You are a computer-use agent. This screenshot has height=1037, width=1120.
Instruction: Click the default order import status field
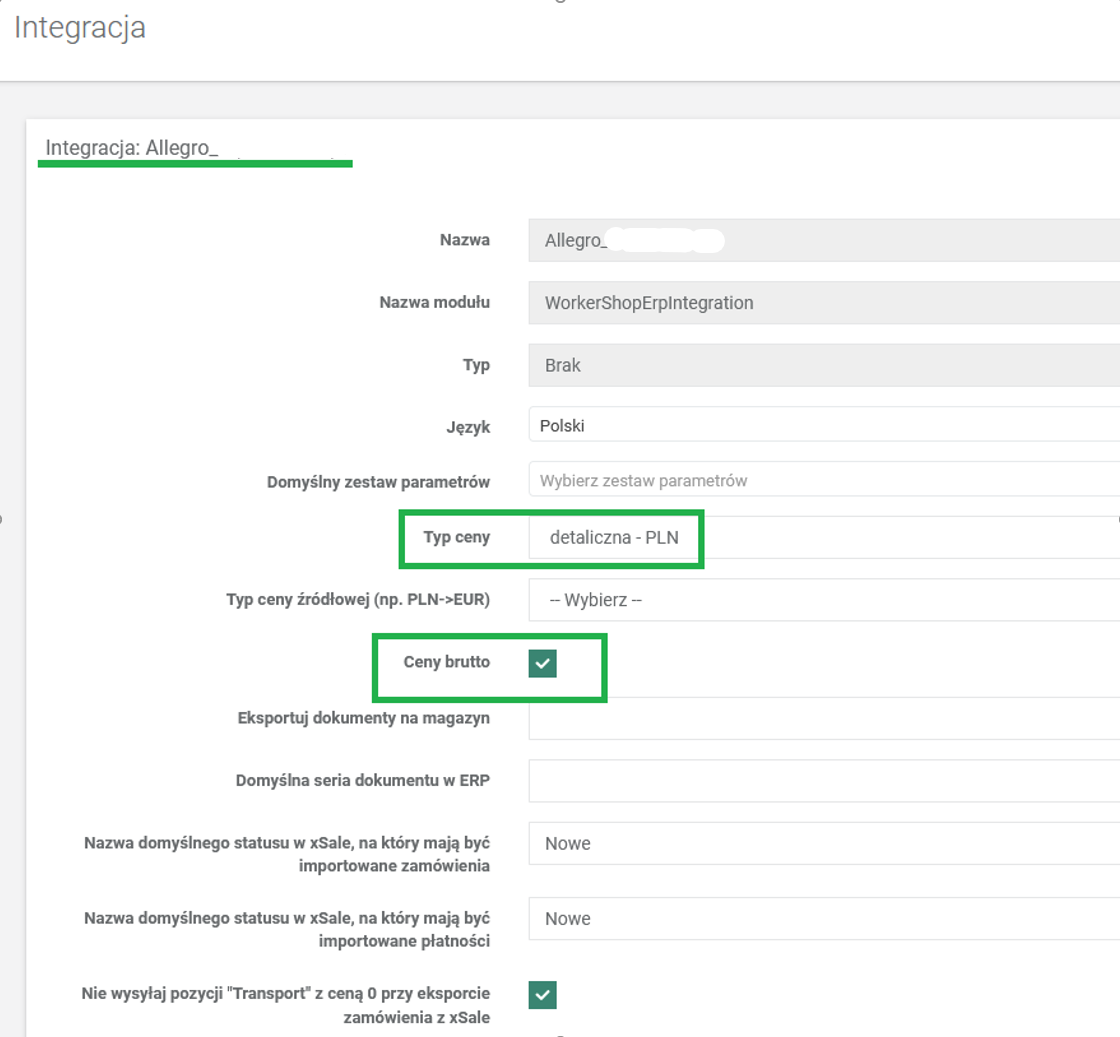[820, 843]
